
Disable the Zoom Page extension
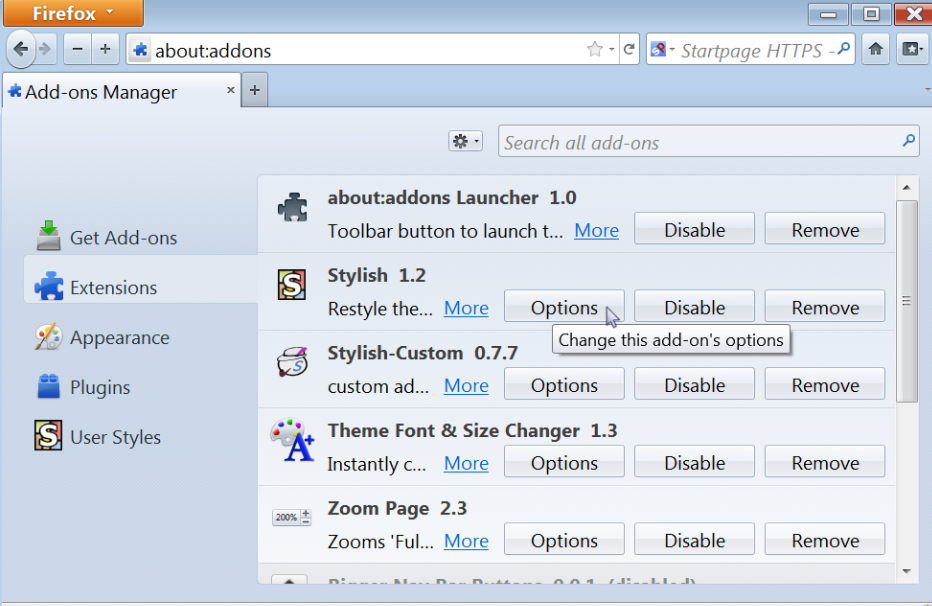[694, 541]
